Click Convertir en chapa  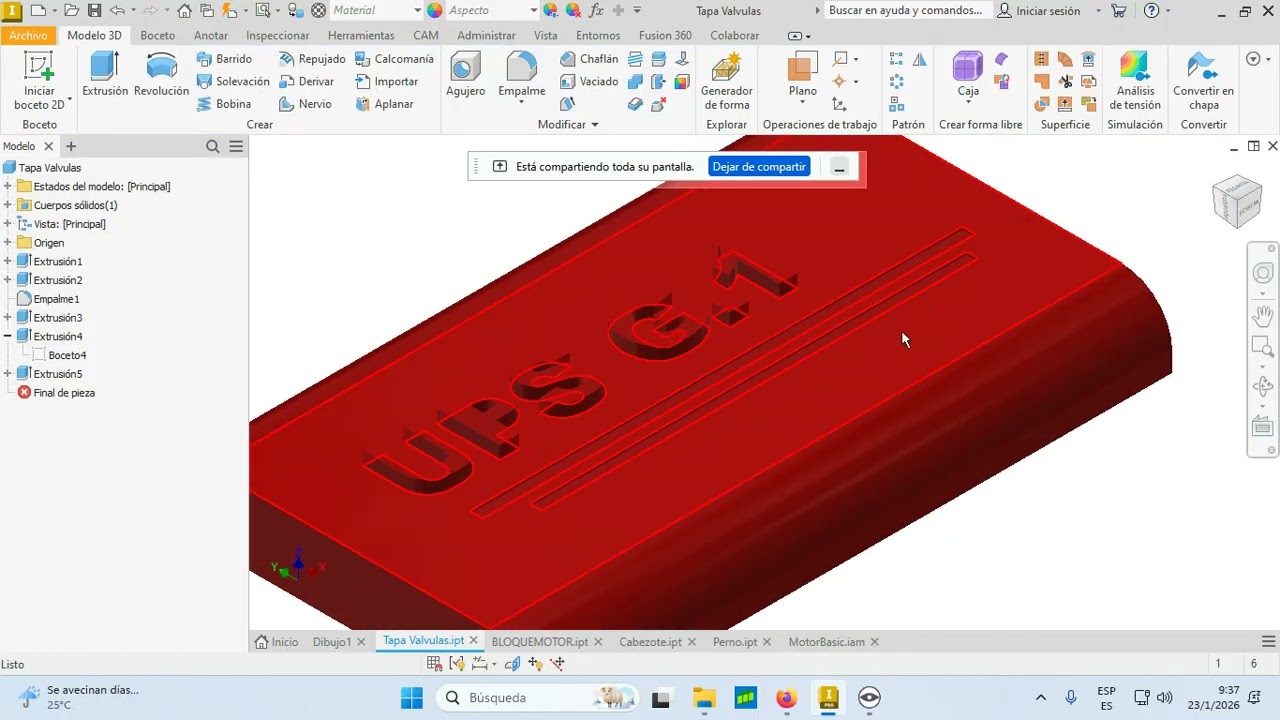click(x=1203, y=81)
